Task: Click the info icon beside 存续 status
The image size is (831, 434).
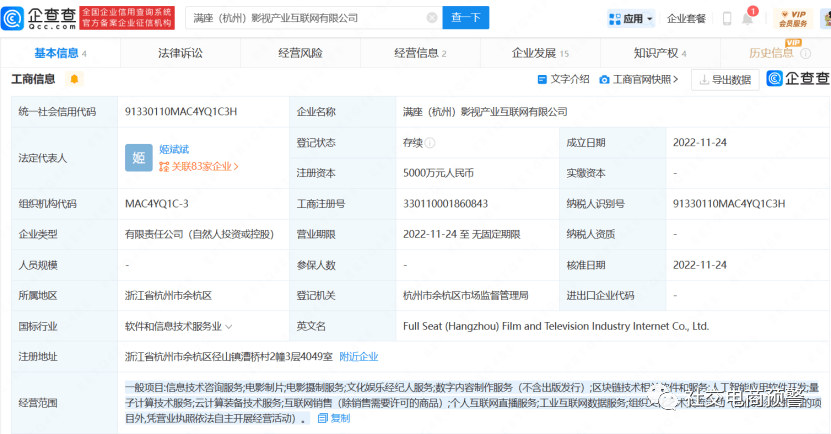Action: pos(430,143)
